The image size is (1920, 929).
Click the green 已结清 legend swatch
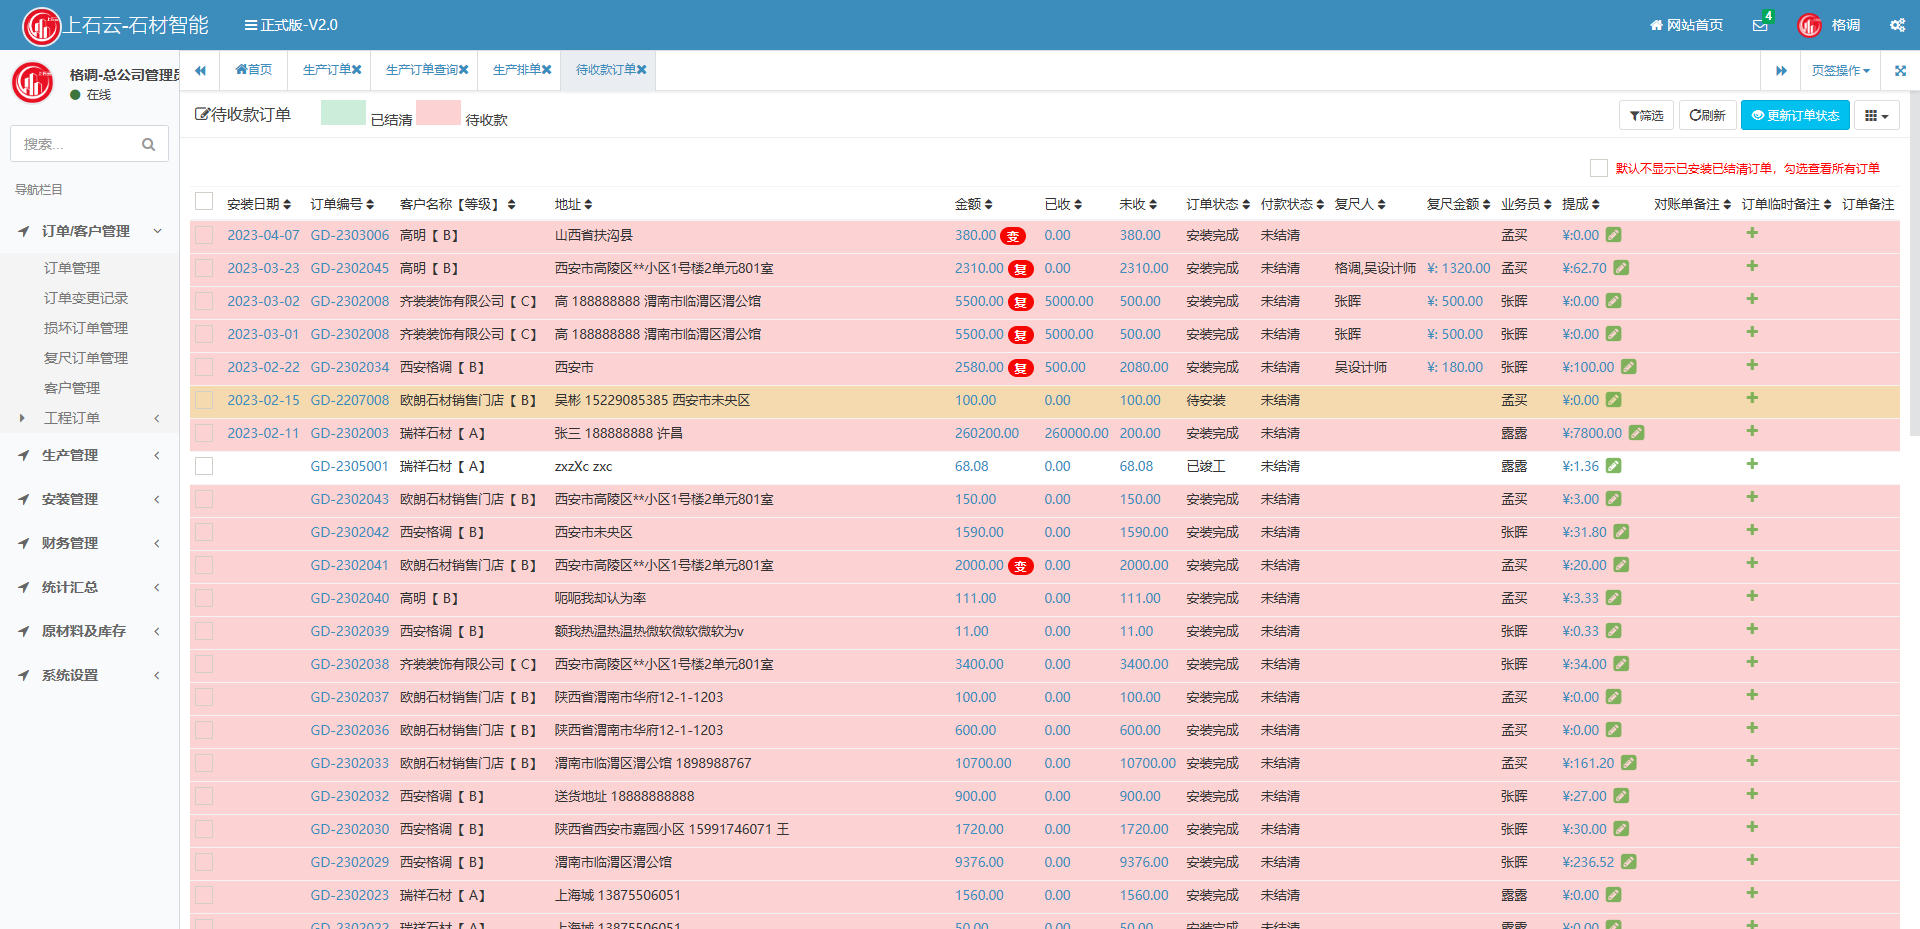[343, 113]
